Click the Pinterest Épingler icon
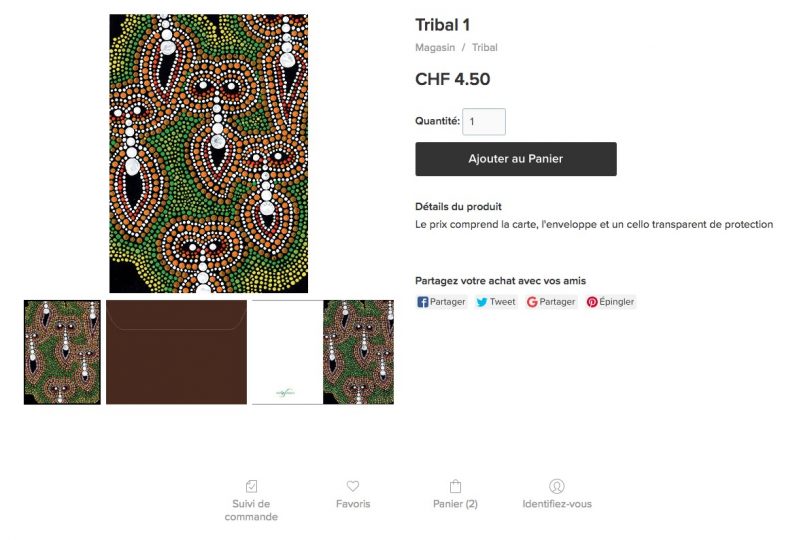797x540 pixels. coord(592,302)
